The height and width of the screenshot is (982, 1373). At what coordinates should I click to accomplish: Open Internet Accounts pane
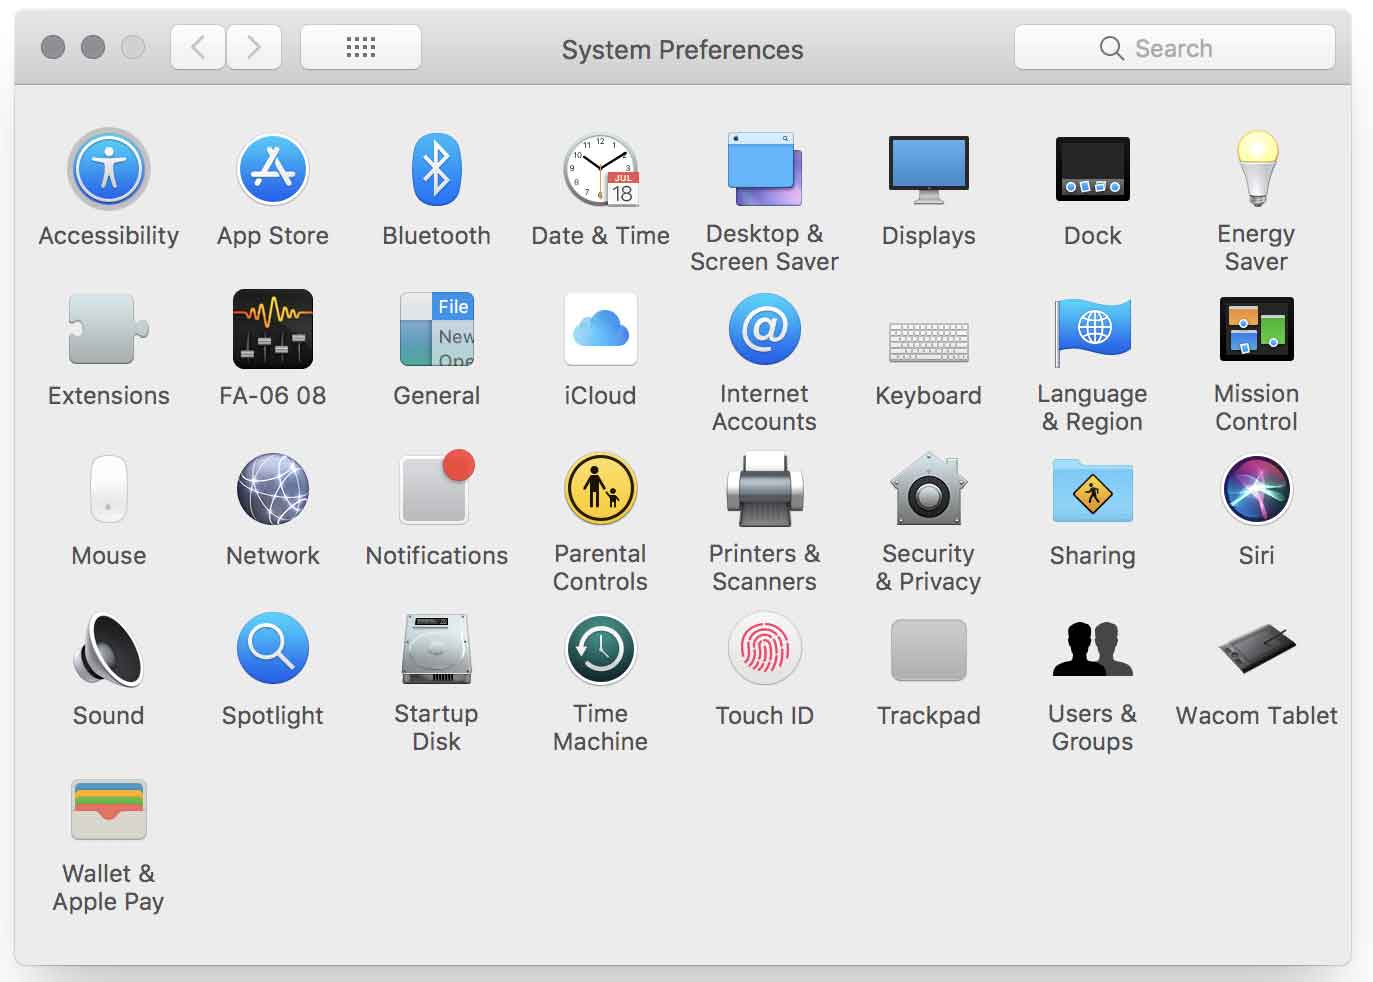coord(764,329)
